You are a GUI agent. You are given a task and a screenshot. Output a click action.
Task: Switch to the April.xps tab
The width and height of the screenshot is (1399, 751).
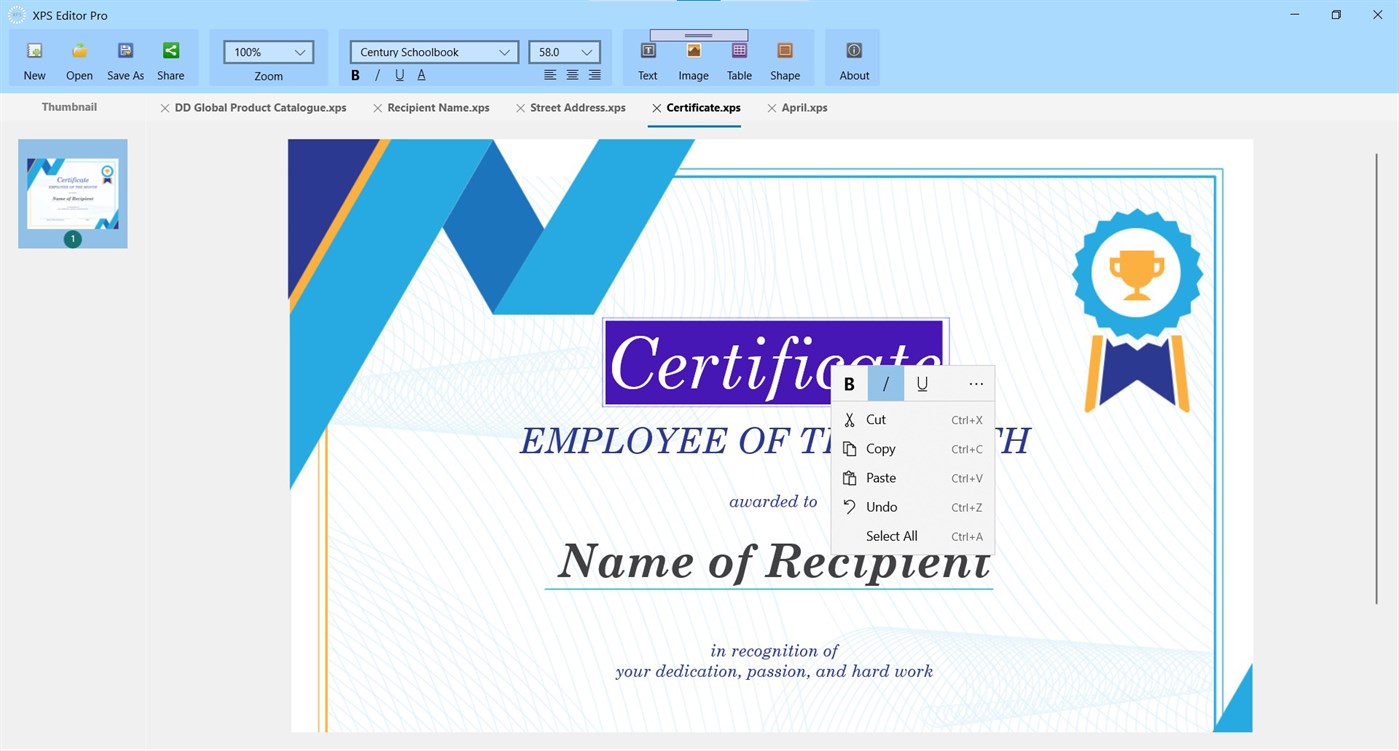805,107
